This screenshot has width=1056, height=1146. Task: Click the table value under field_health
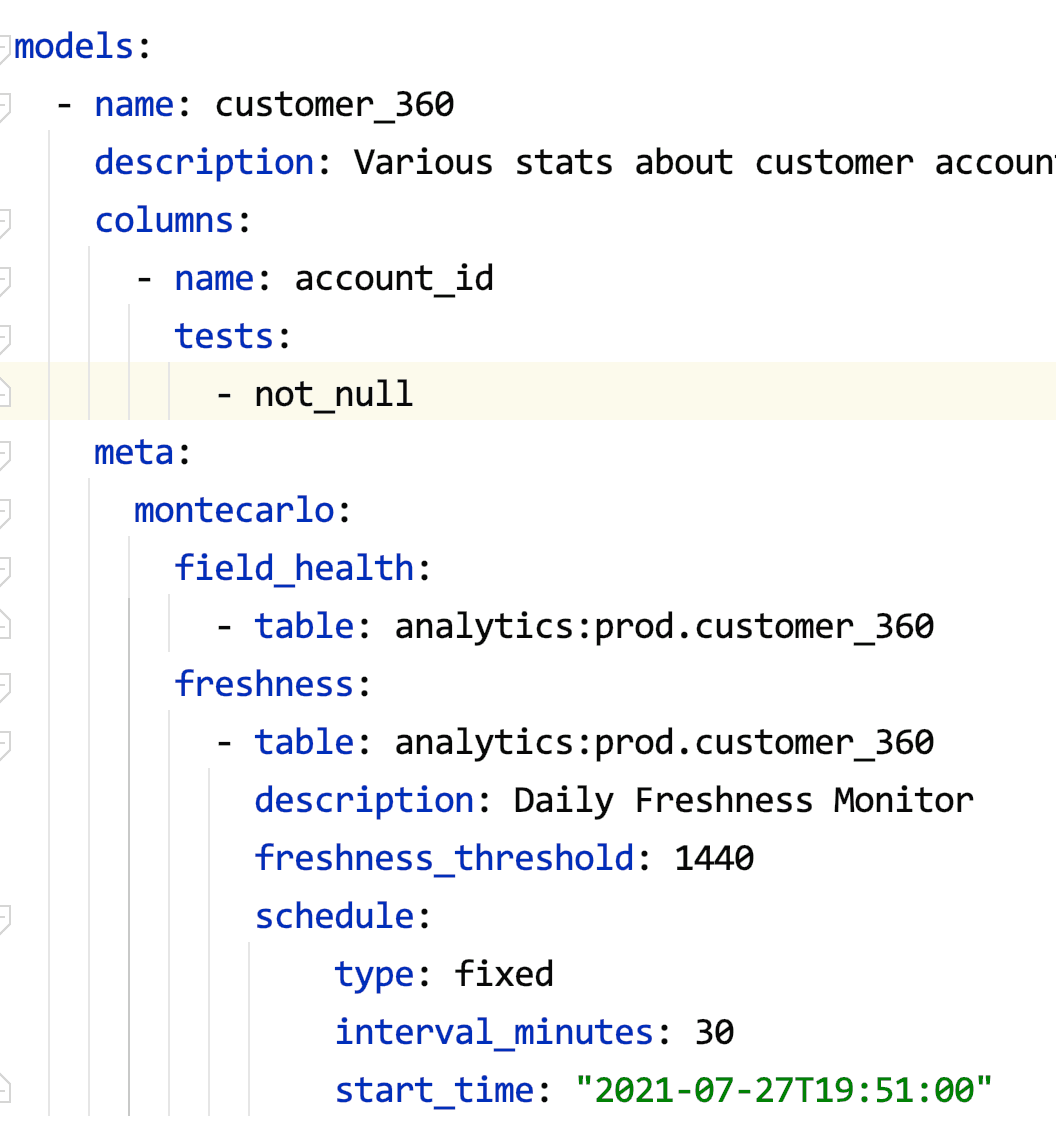pyautogui.click(x=664, y=627)
